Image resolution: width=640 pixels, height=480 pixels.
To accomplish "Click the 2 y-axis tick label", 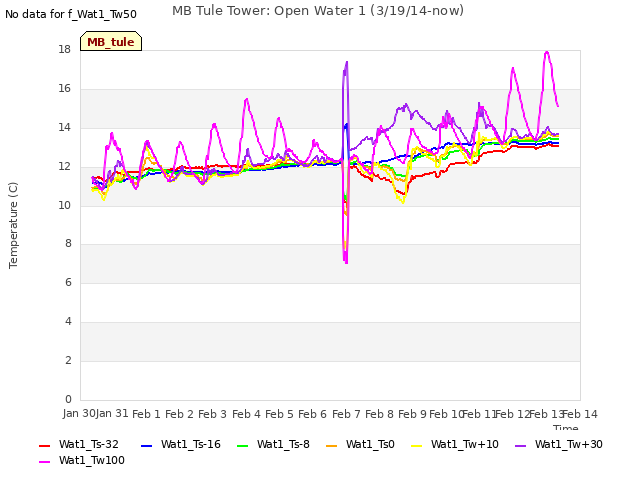I will point(68,360).
